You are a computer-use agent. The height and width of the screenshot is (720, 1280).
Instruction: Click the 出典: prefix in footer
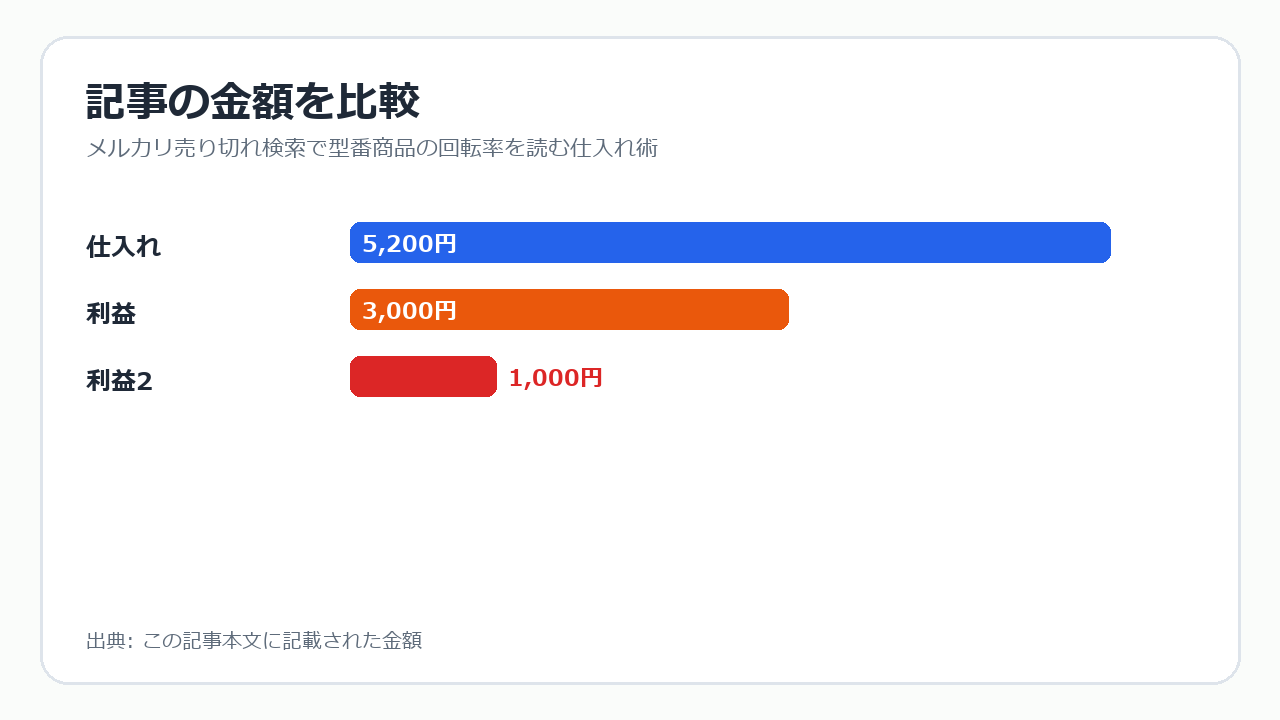tap(109, 641)
